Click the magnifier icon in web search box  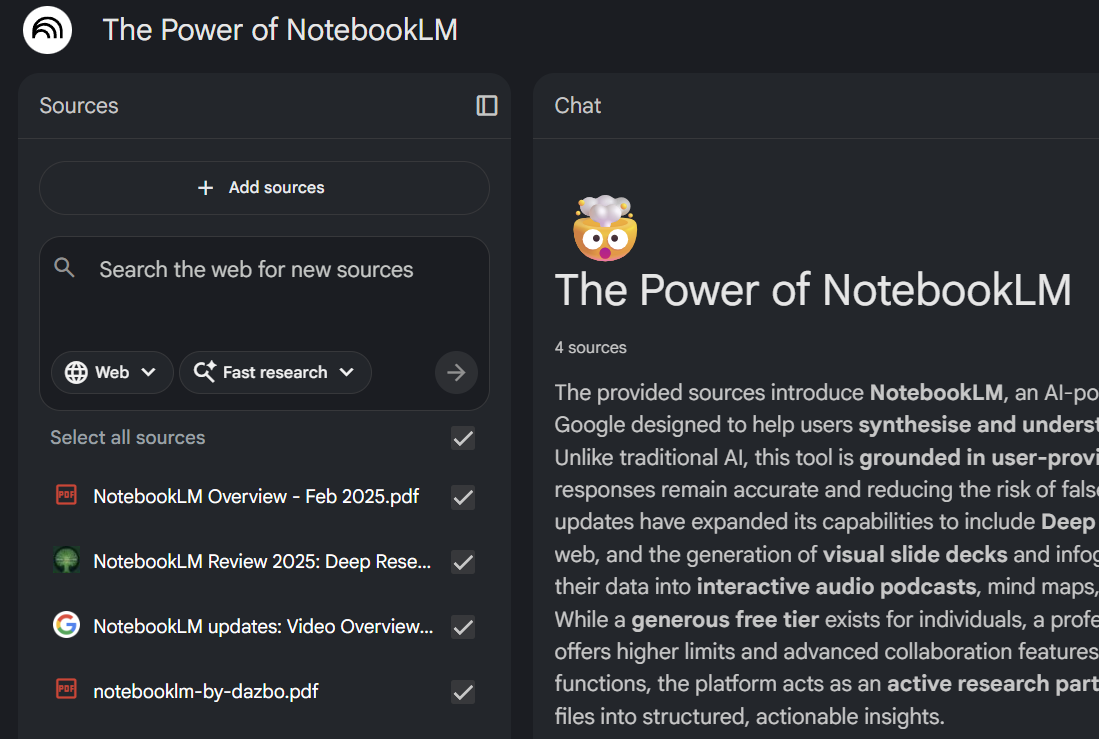[64, 267]
